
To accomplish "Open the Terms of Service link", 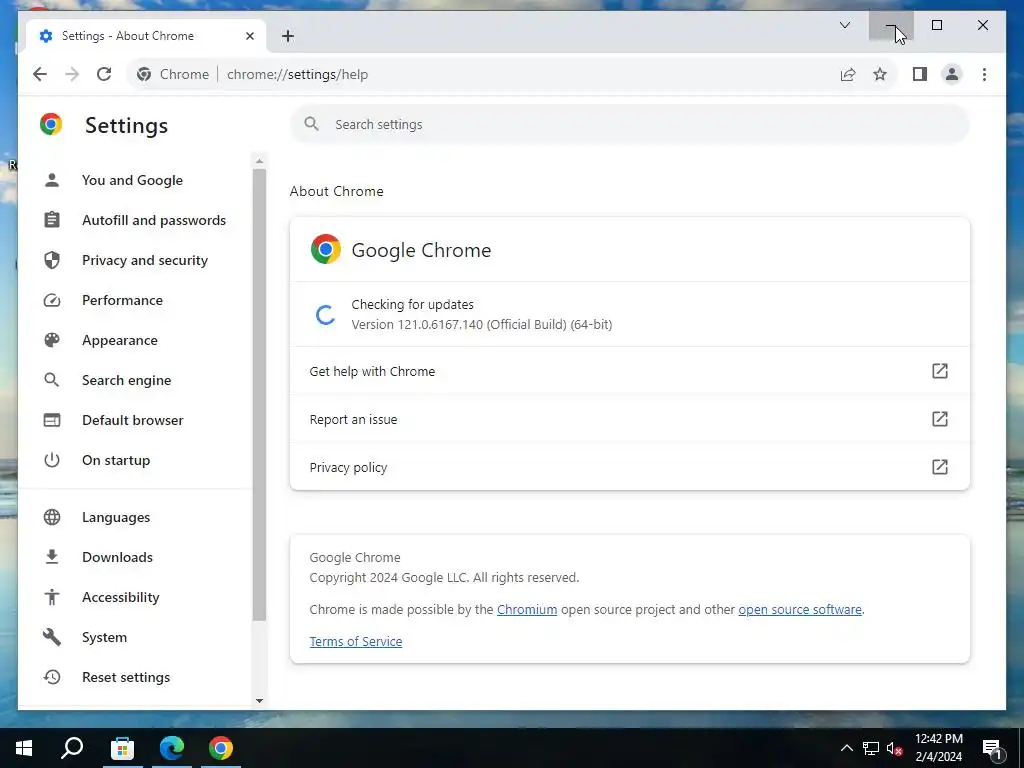I will (356, 641).
